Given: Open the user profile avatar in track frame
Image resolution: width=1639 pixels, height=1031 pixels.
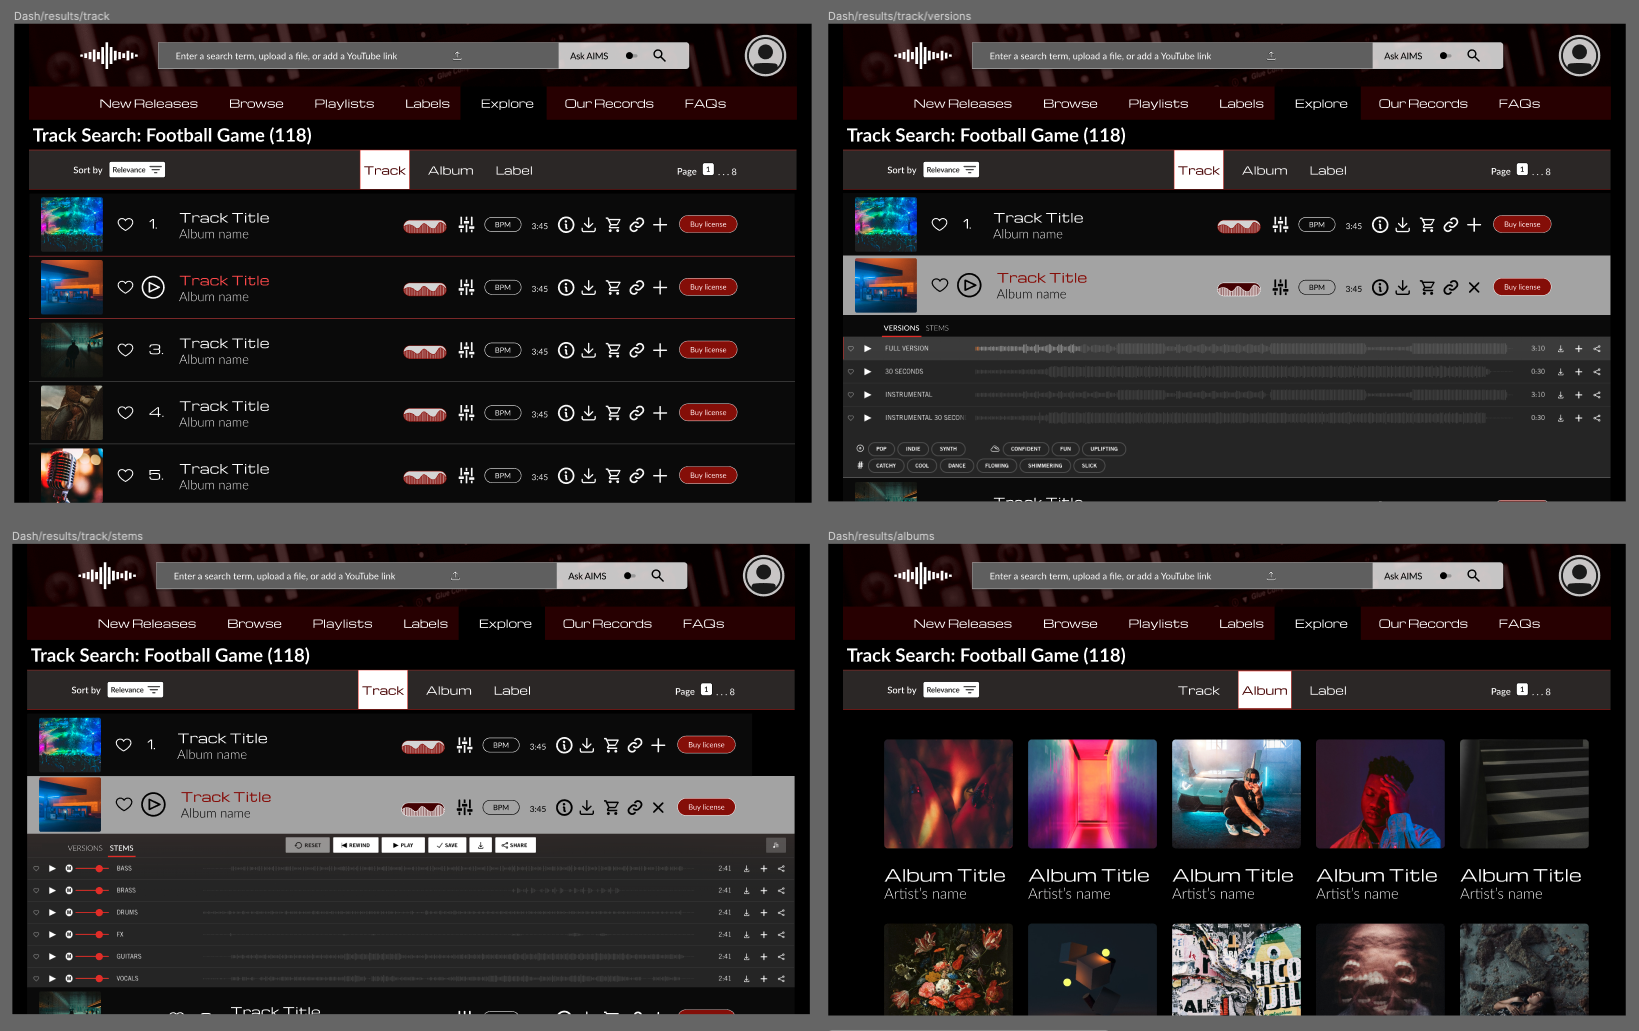Looking at the screenshot, I should pyautogui.click(x=765, y=55).
